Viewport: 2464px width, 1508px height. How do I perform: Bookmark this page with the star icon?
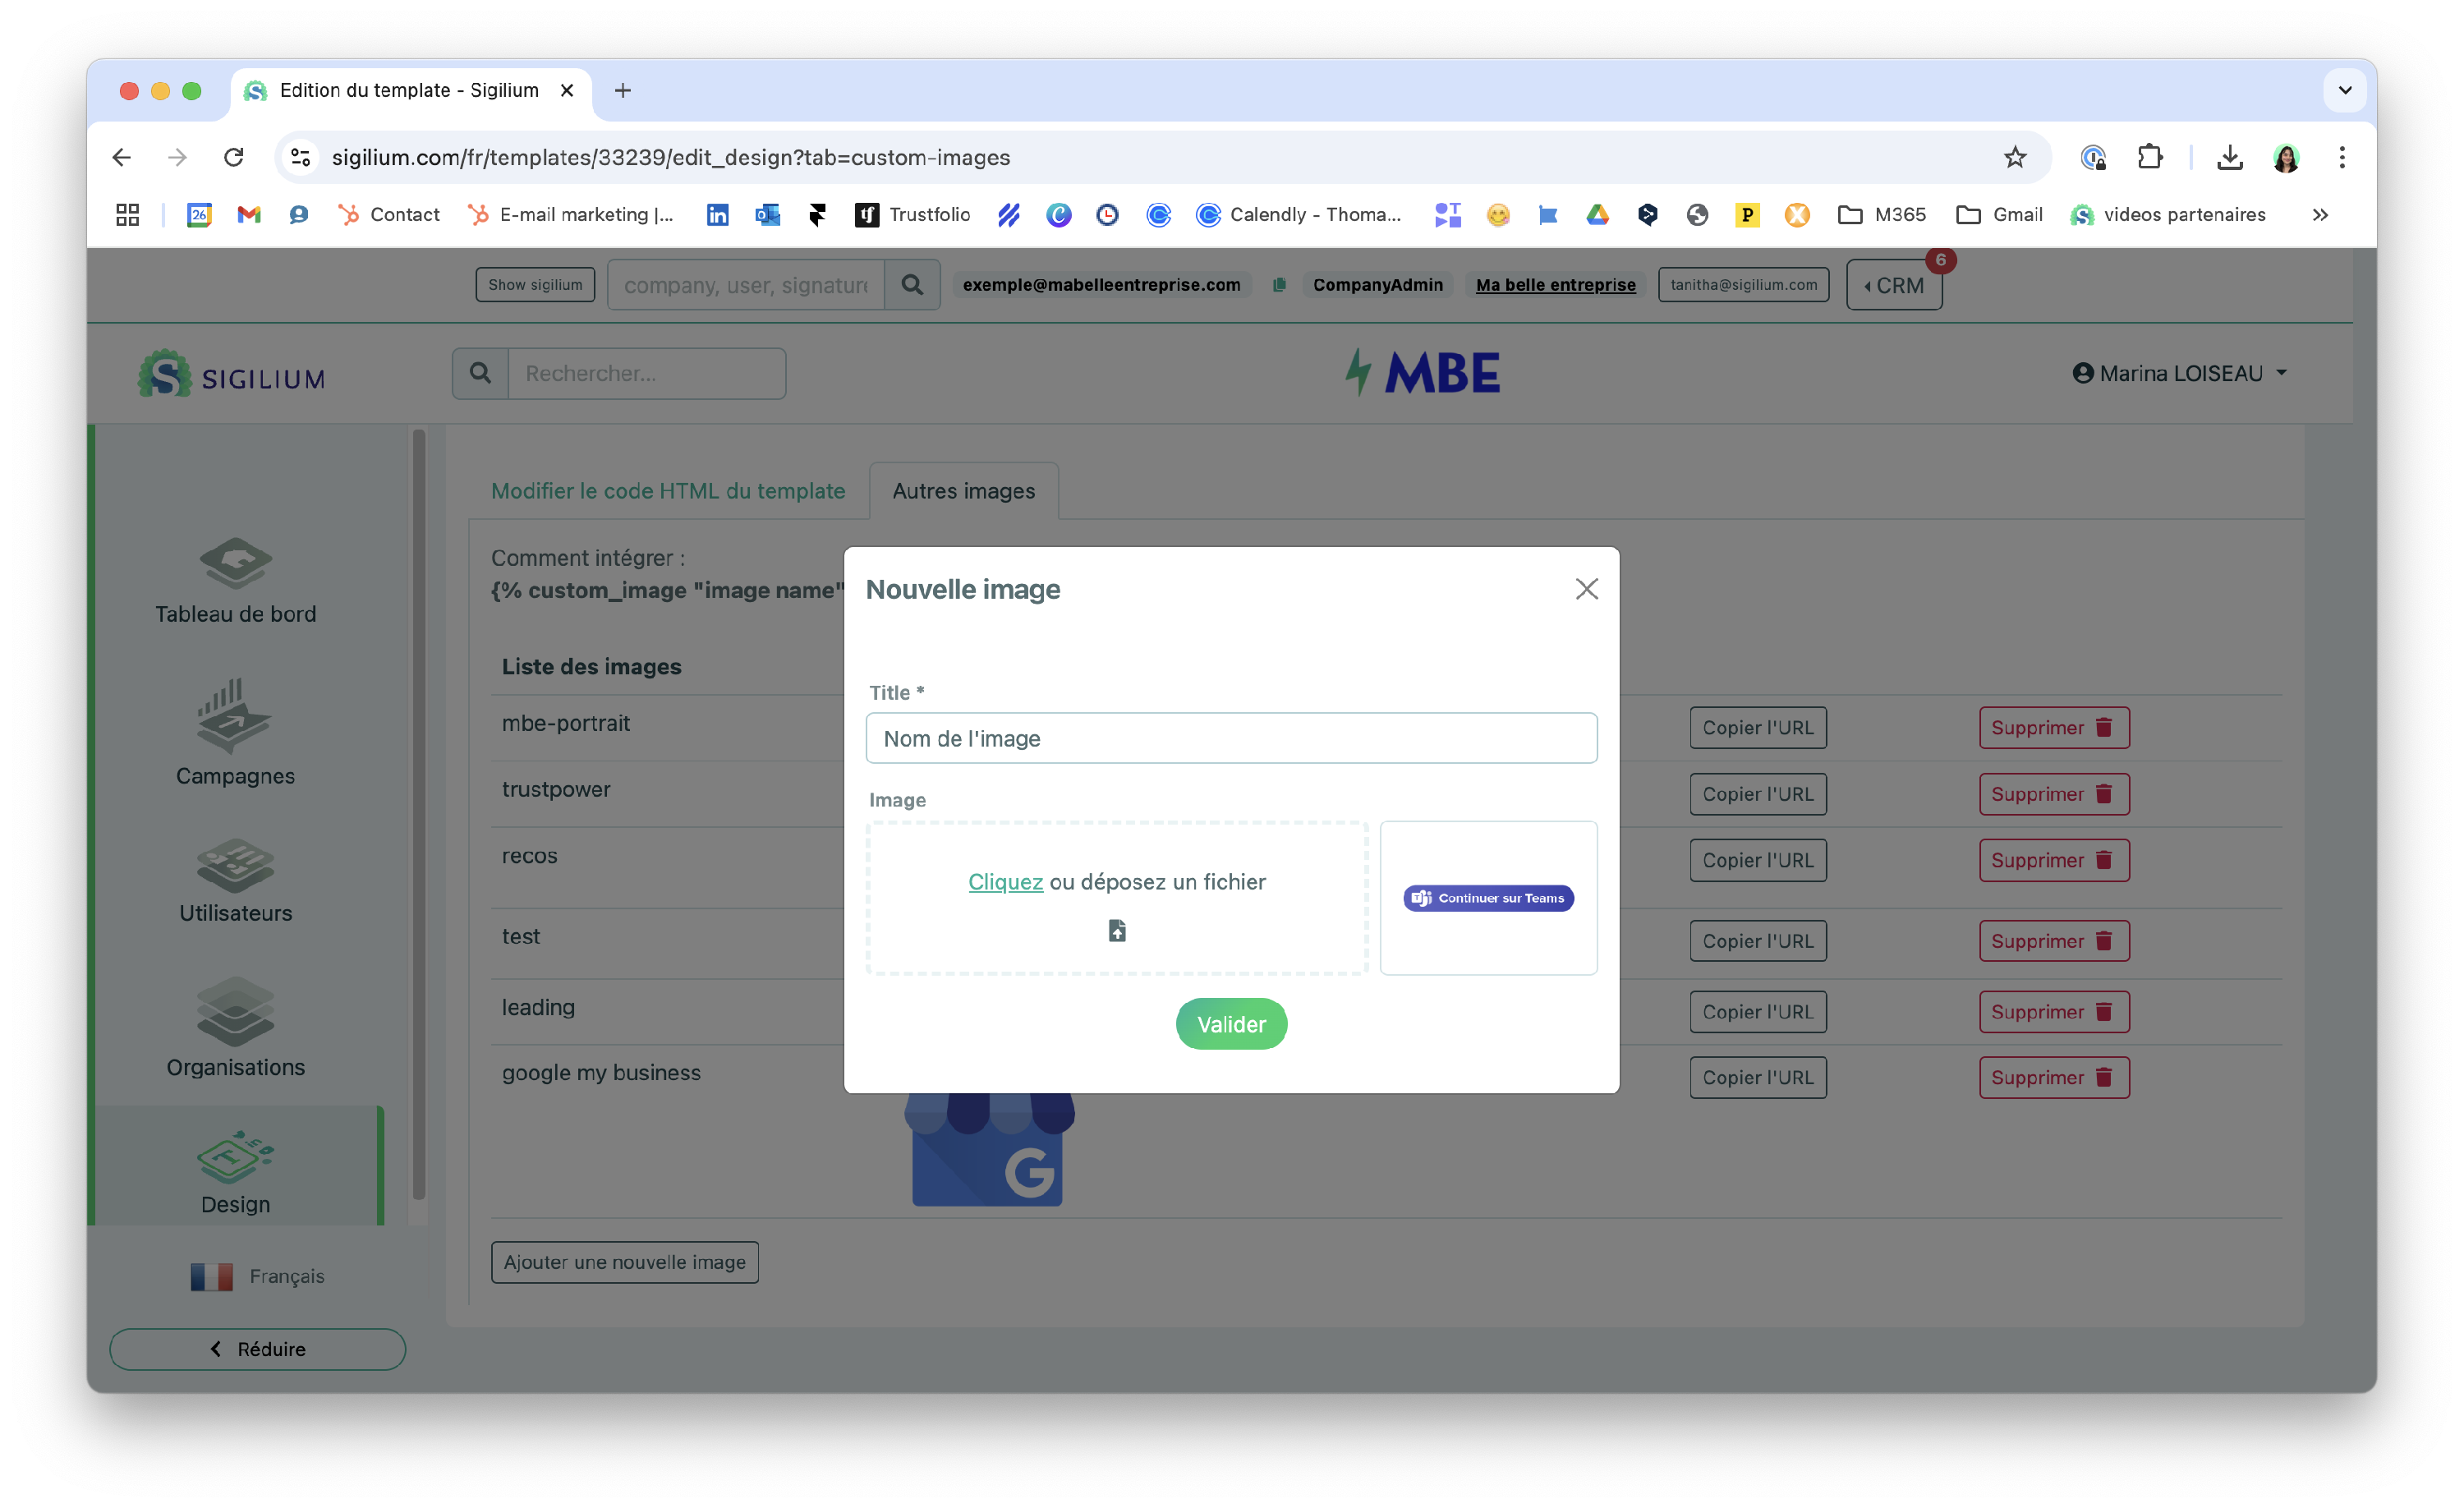point(2014,157)
